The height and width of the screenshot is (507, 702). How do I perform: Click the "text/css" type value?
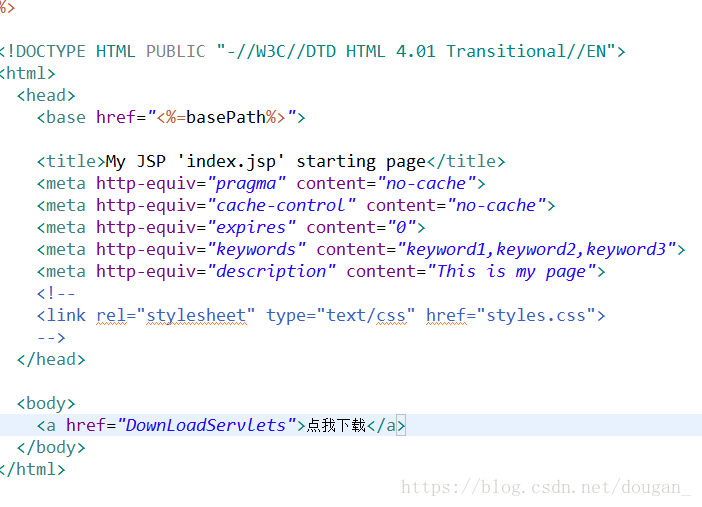click(x=366, y=316)
